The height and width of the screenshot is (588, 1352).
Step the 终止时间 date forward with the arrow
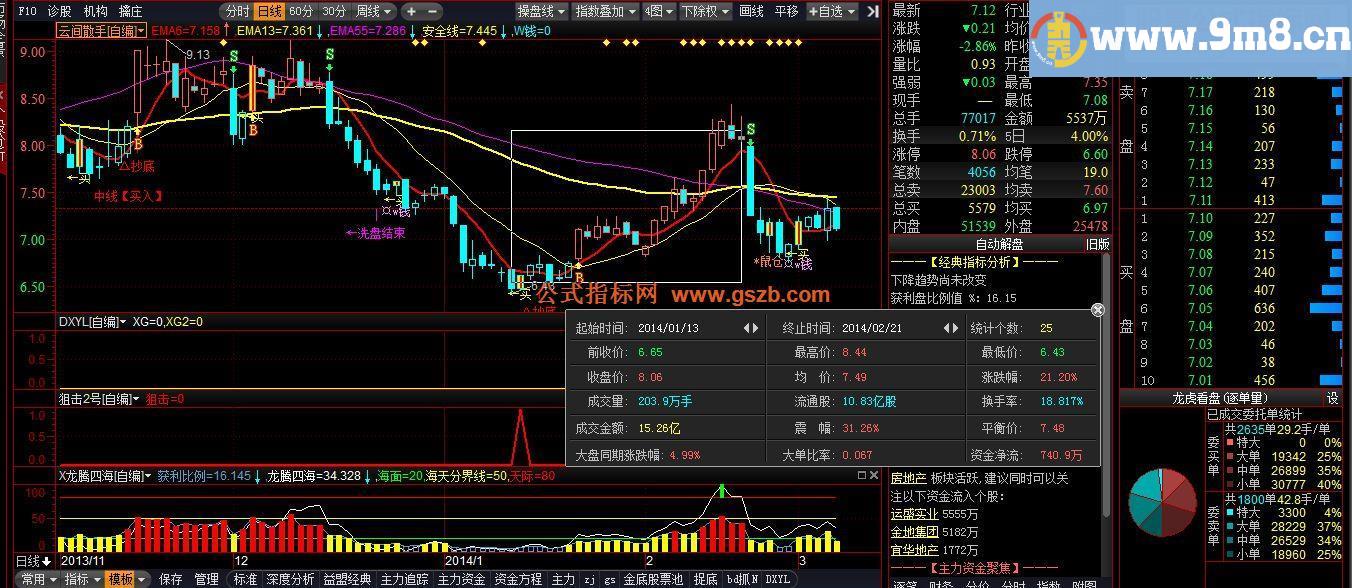coord(957,327)
